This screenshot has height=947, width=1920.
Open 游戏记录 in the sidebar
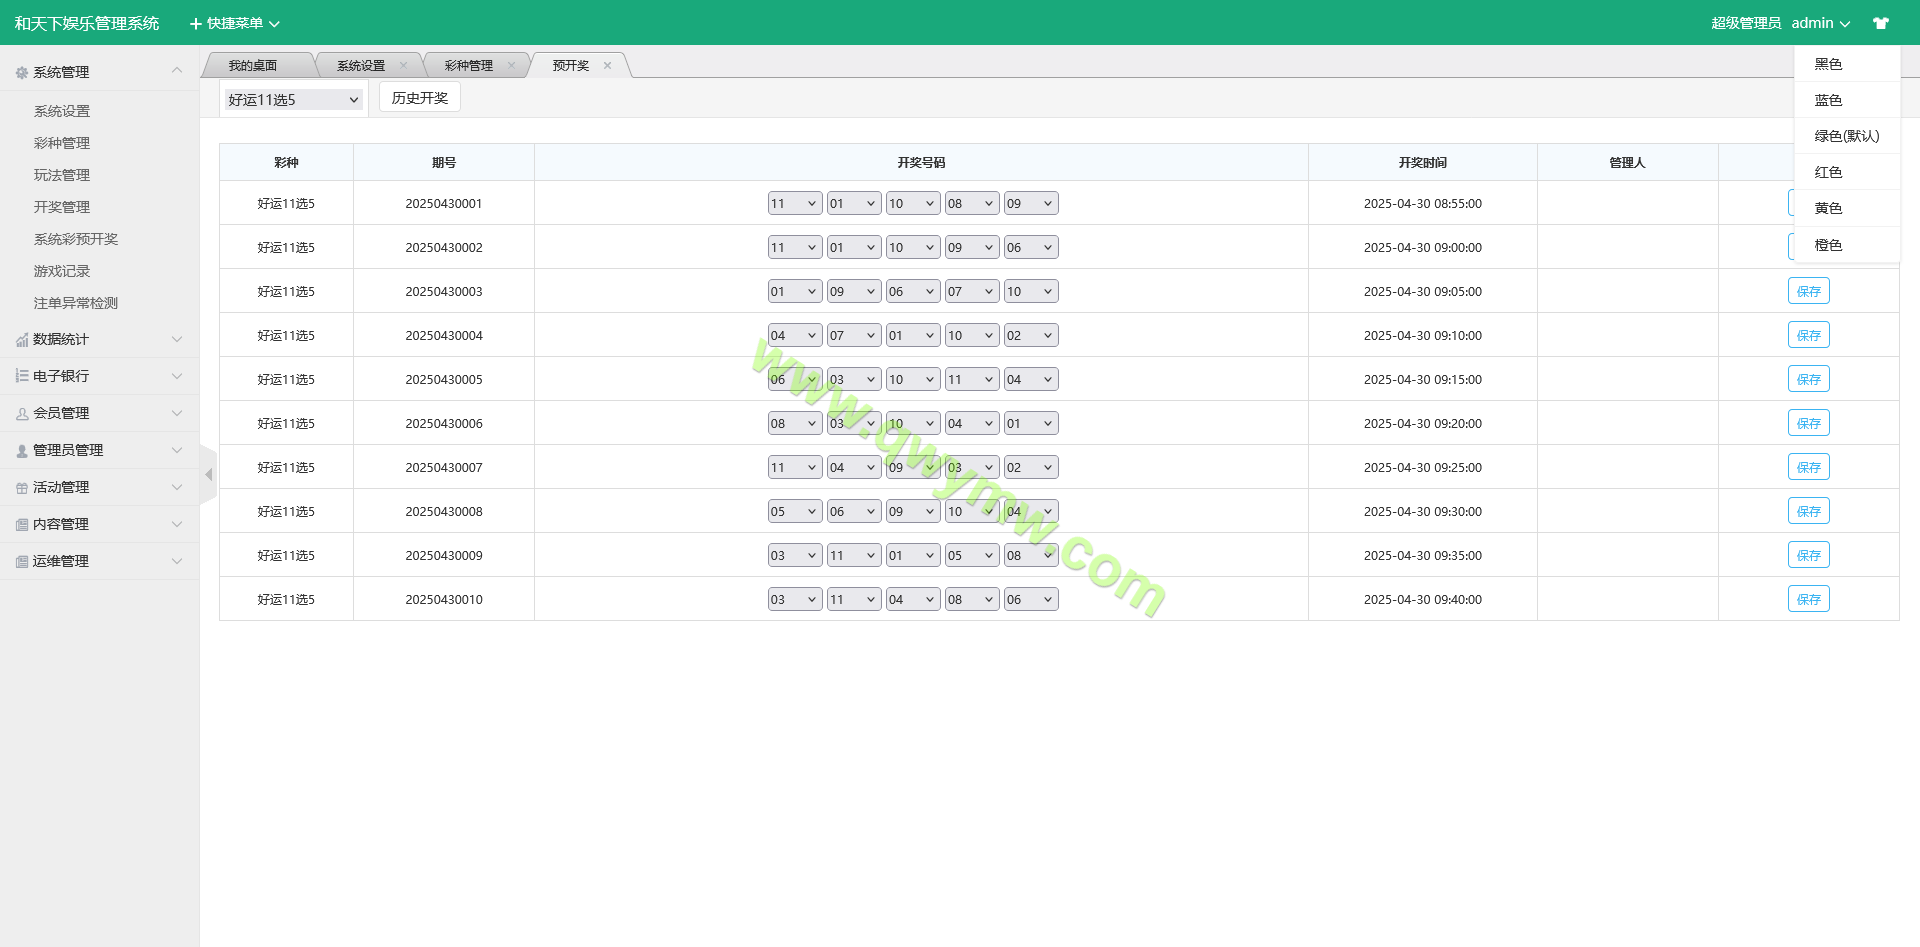pos(62,271)
